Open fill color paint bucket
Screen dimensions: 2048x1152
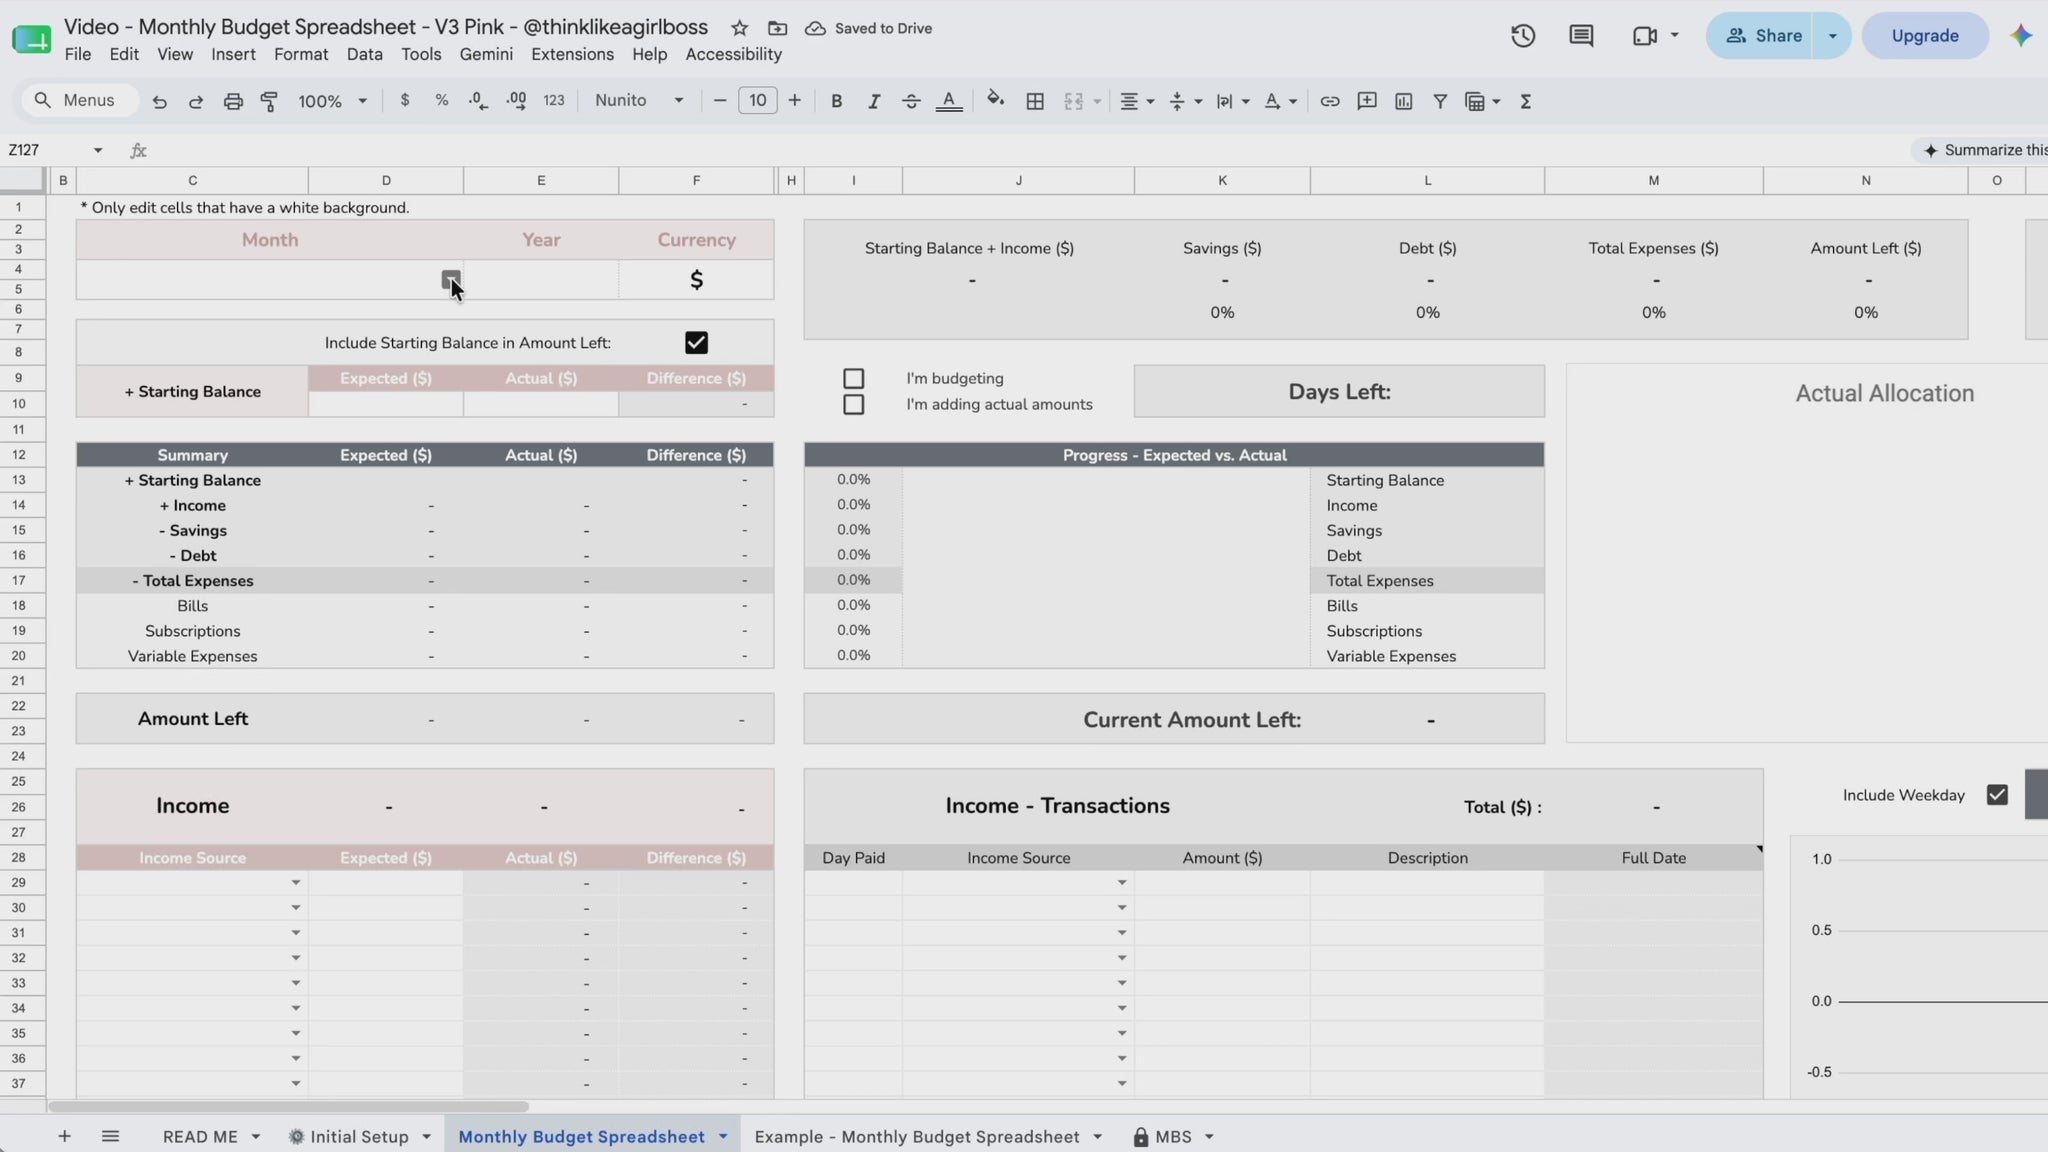(x=995, y=99)
